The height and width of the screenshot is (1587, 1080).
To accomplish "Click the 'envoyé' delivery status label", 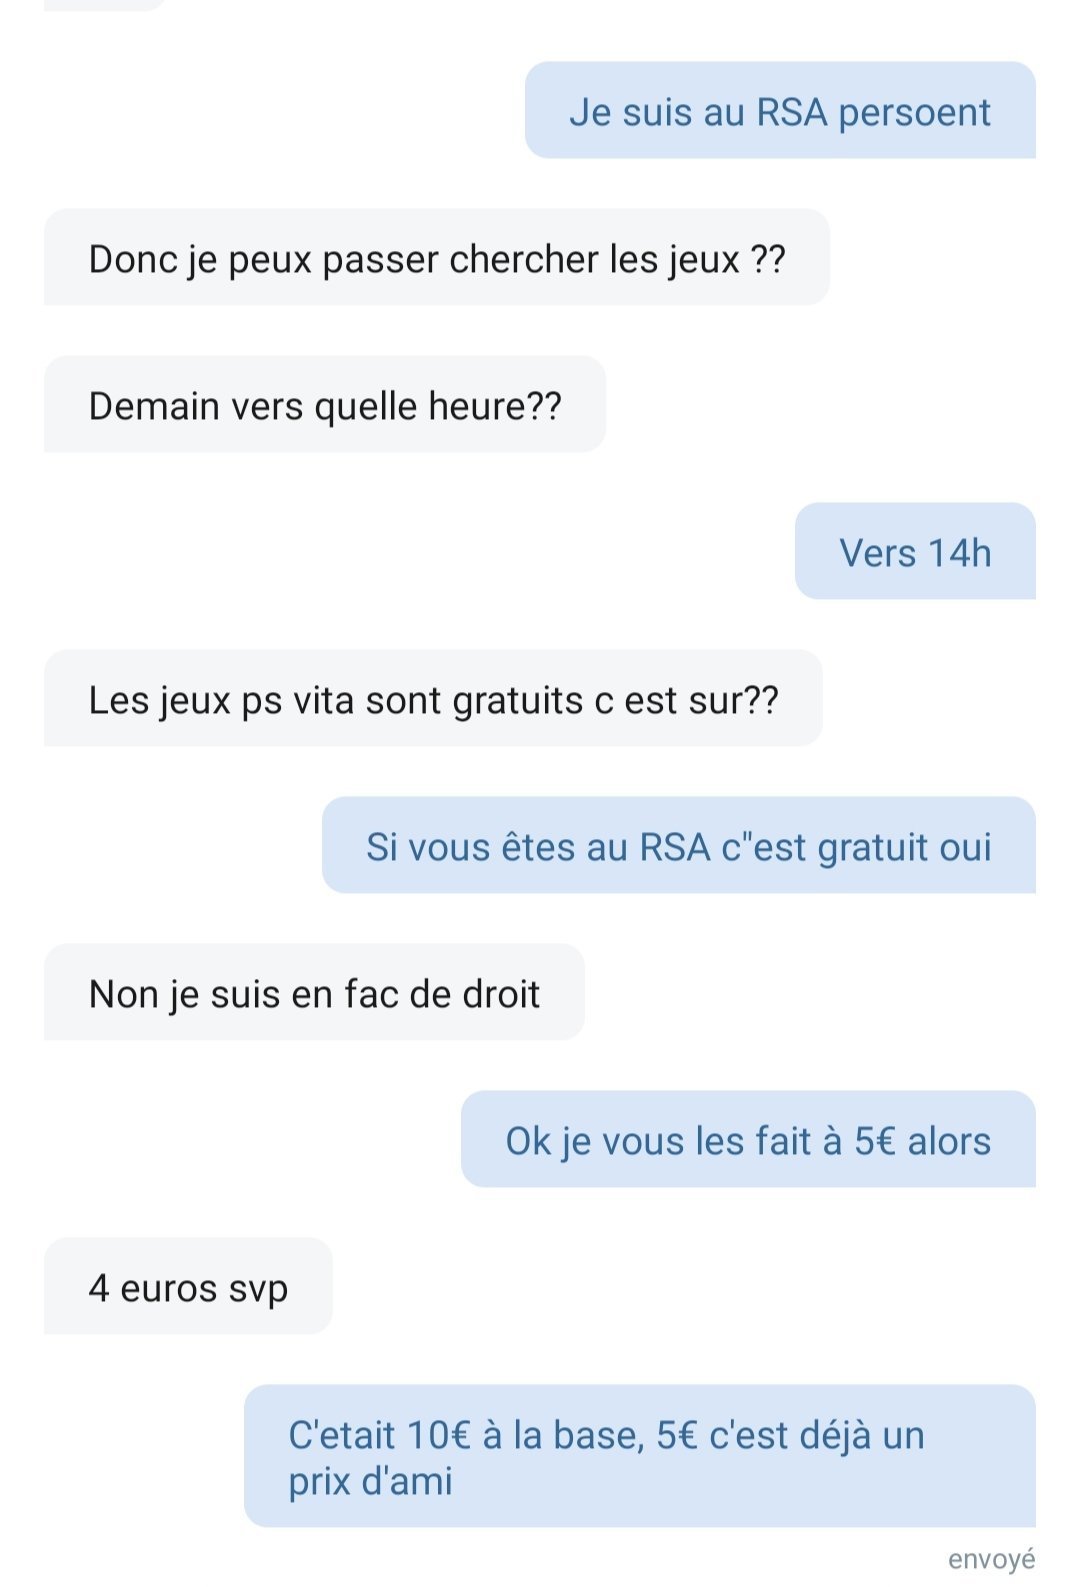I will [991, 1560].
